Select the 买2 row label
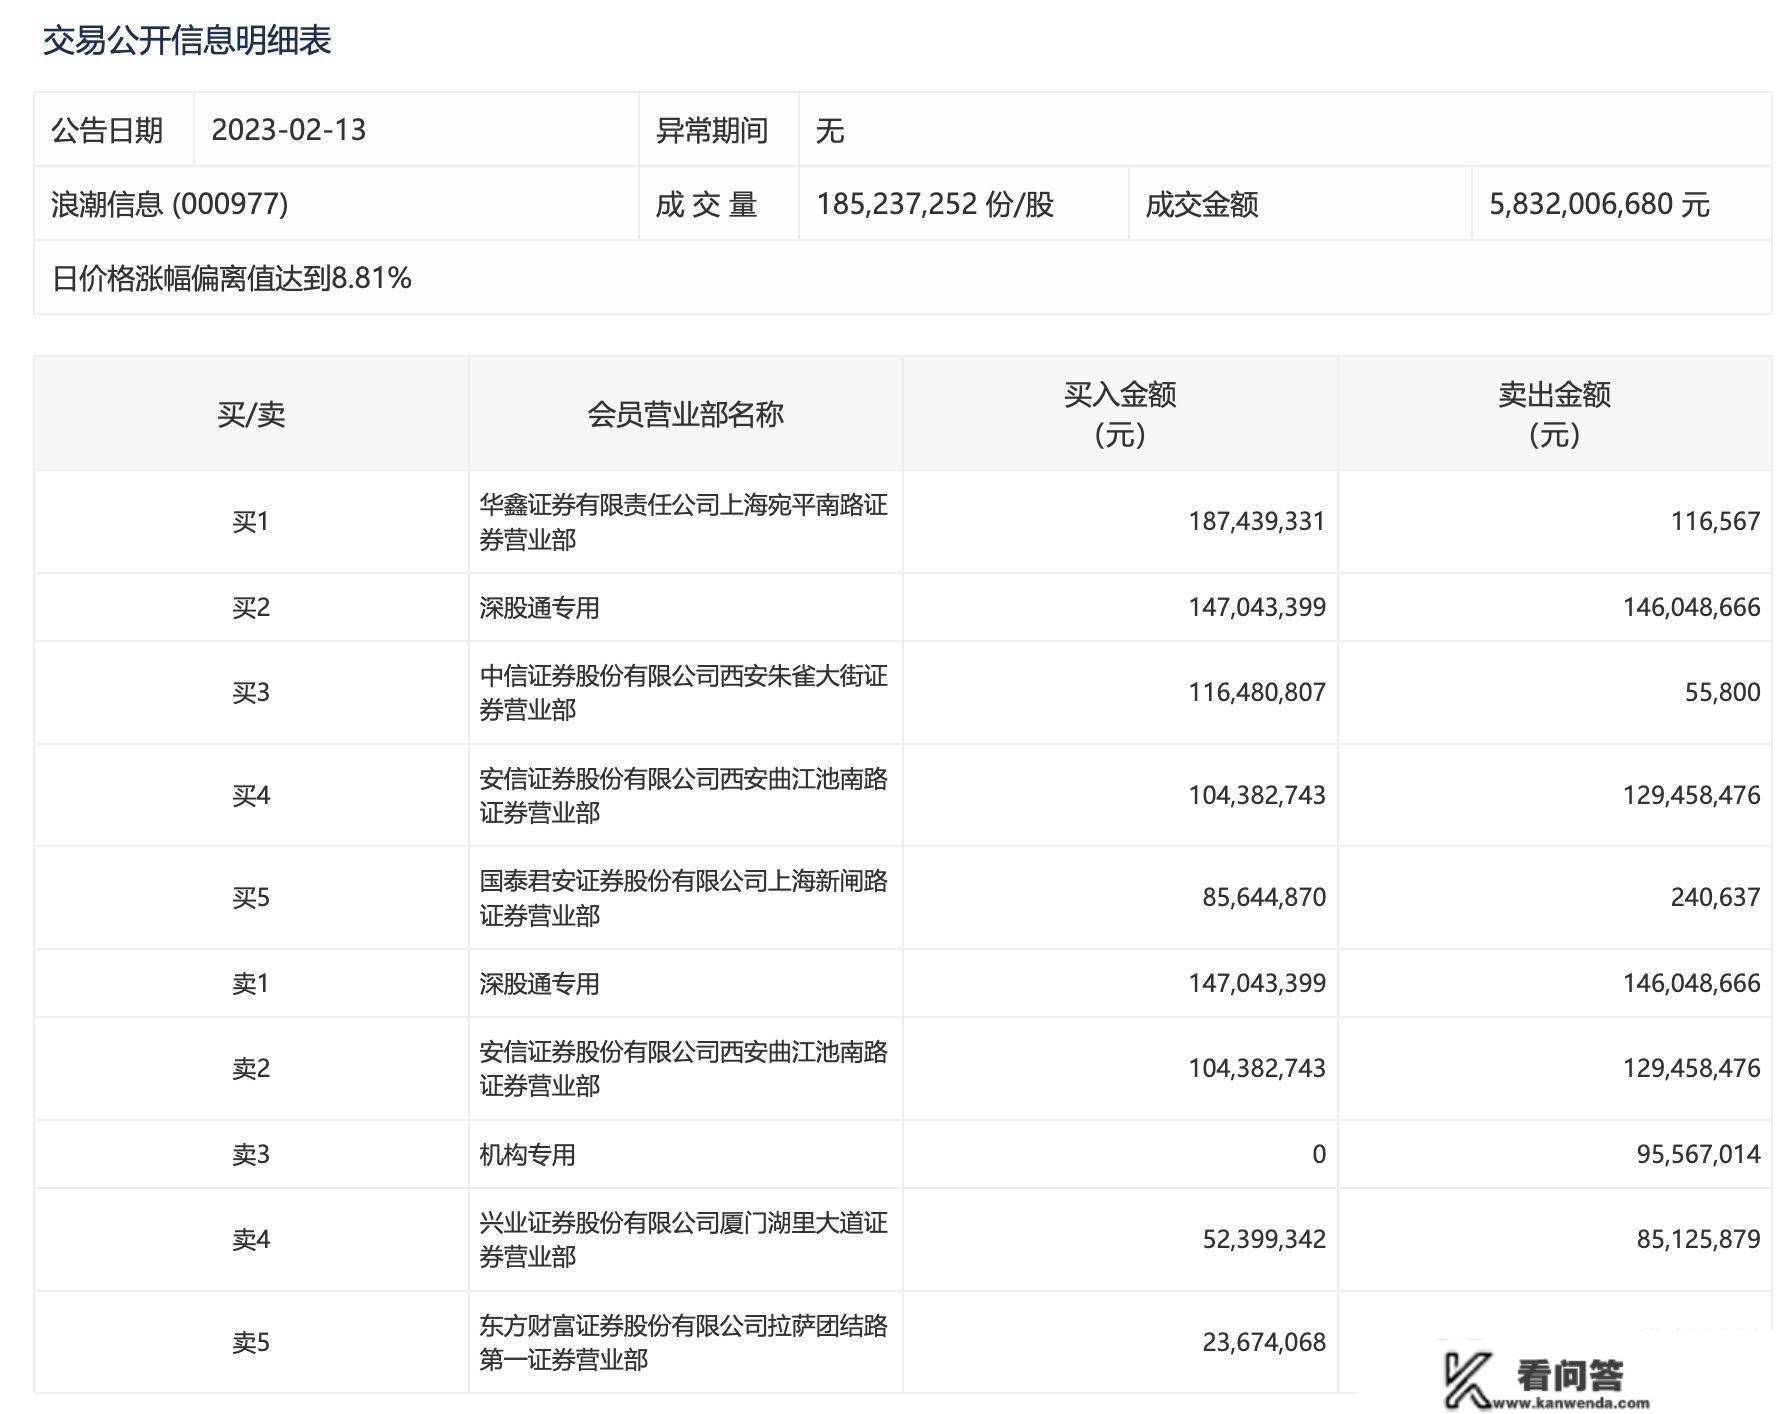 point(251,607)
